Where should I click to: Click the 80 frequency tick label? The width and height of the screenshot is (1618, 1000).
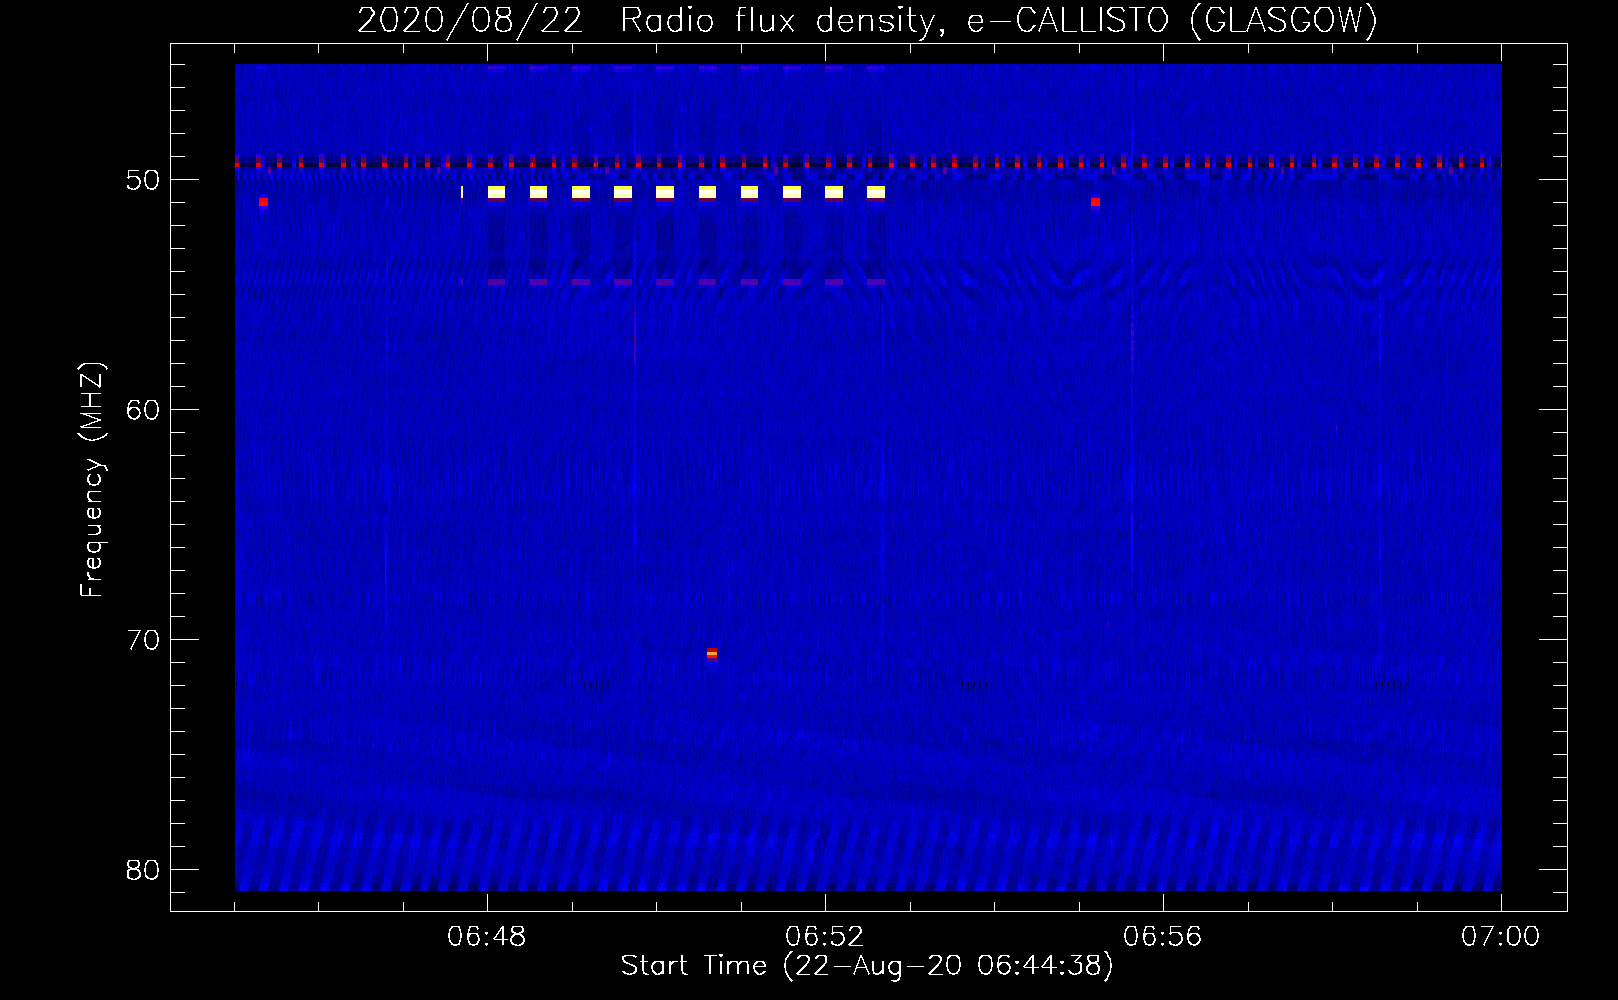(x=143, y=870)
